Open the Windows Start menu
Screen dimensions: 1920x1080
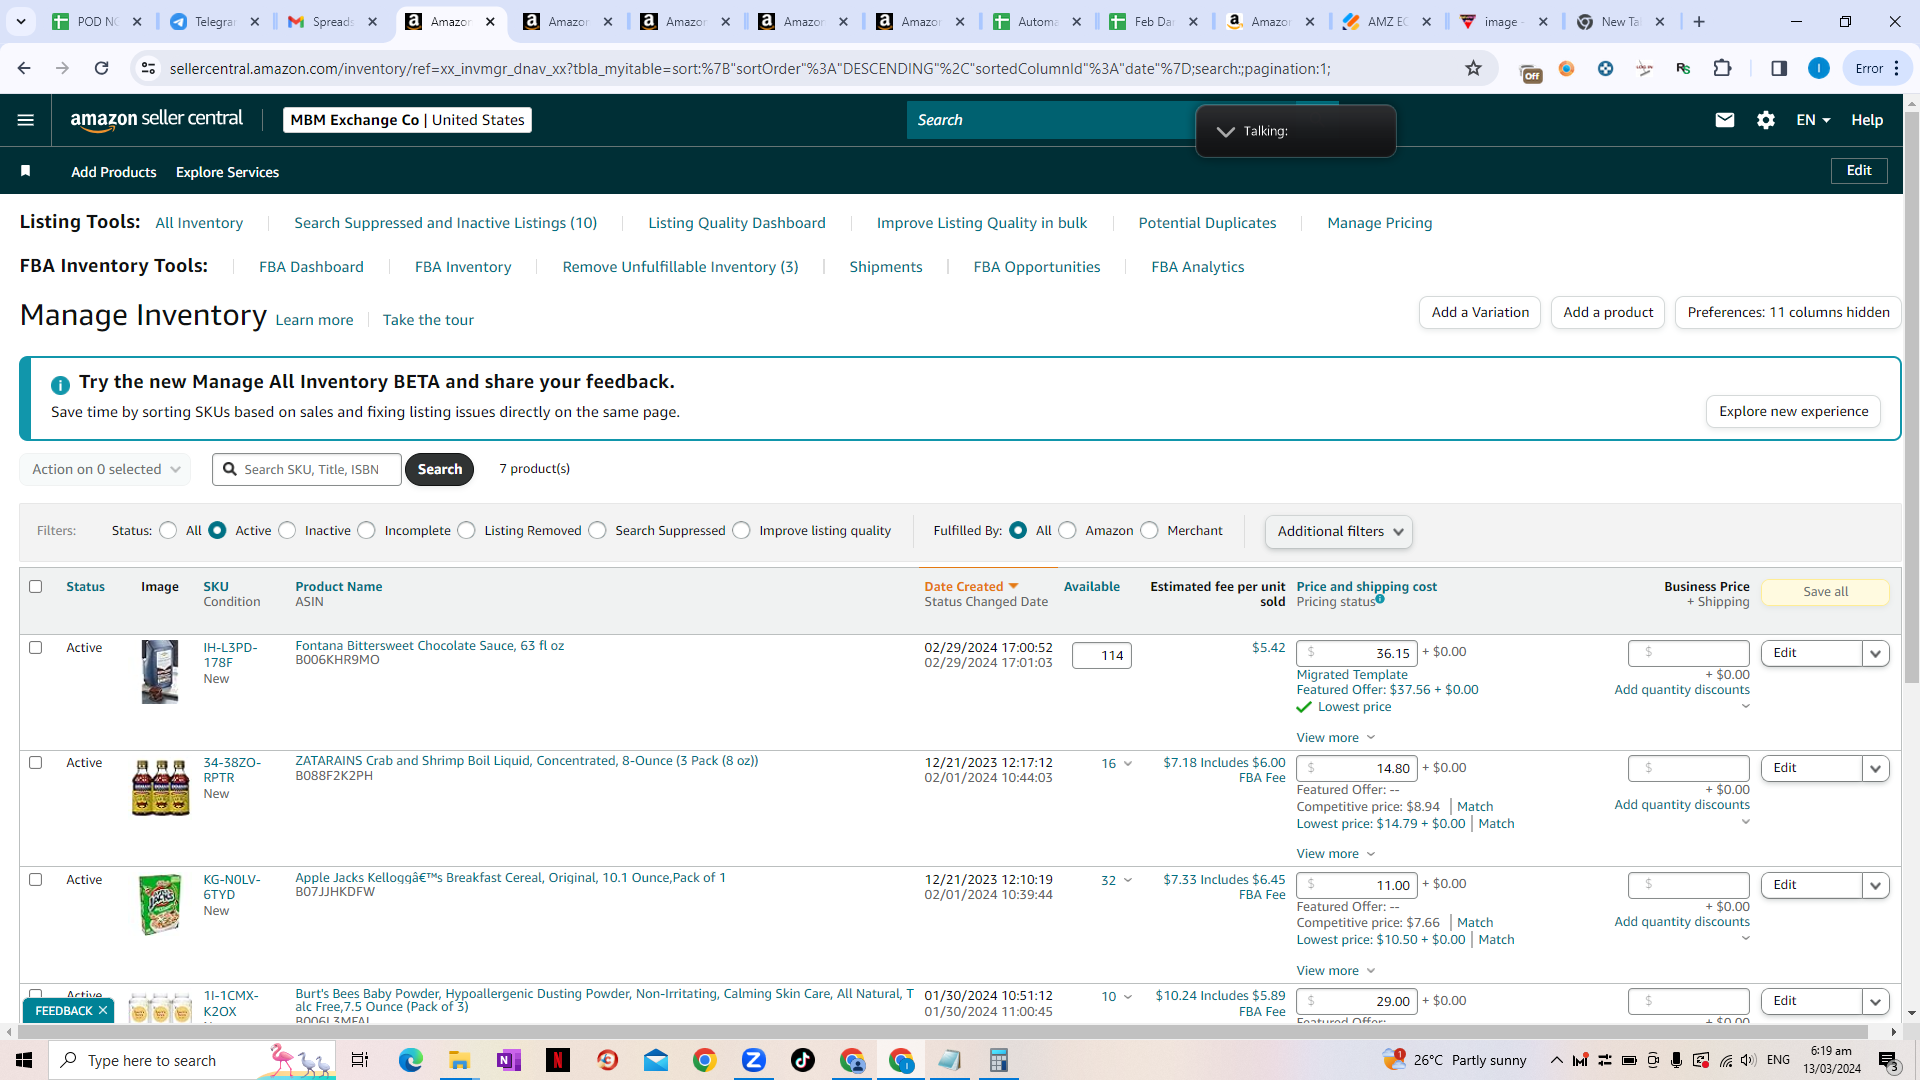24,1060
